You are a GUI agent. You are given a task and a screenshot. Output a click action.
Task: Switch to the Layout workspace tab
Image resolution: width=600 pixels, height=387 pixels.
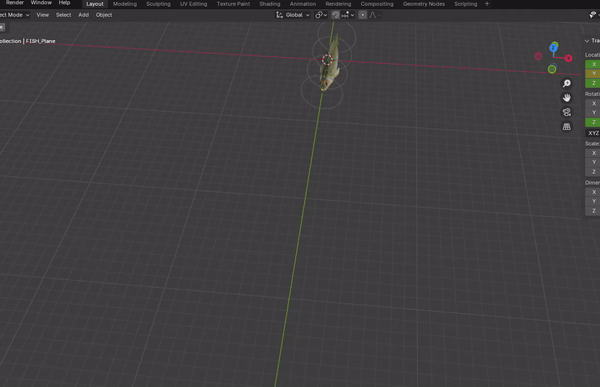[95, 4]
